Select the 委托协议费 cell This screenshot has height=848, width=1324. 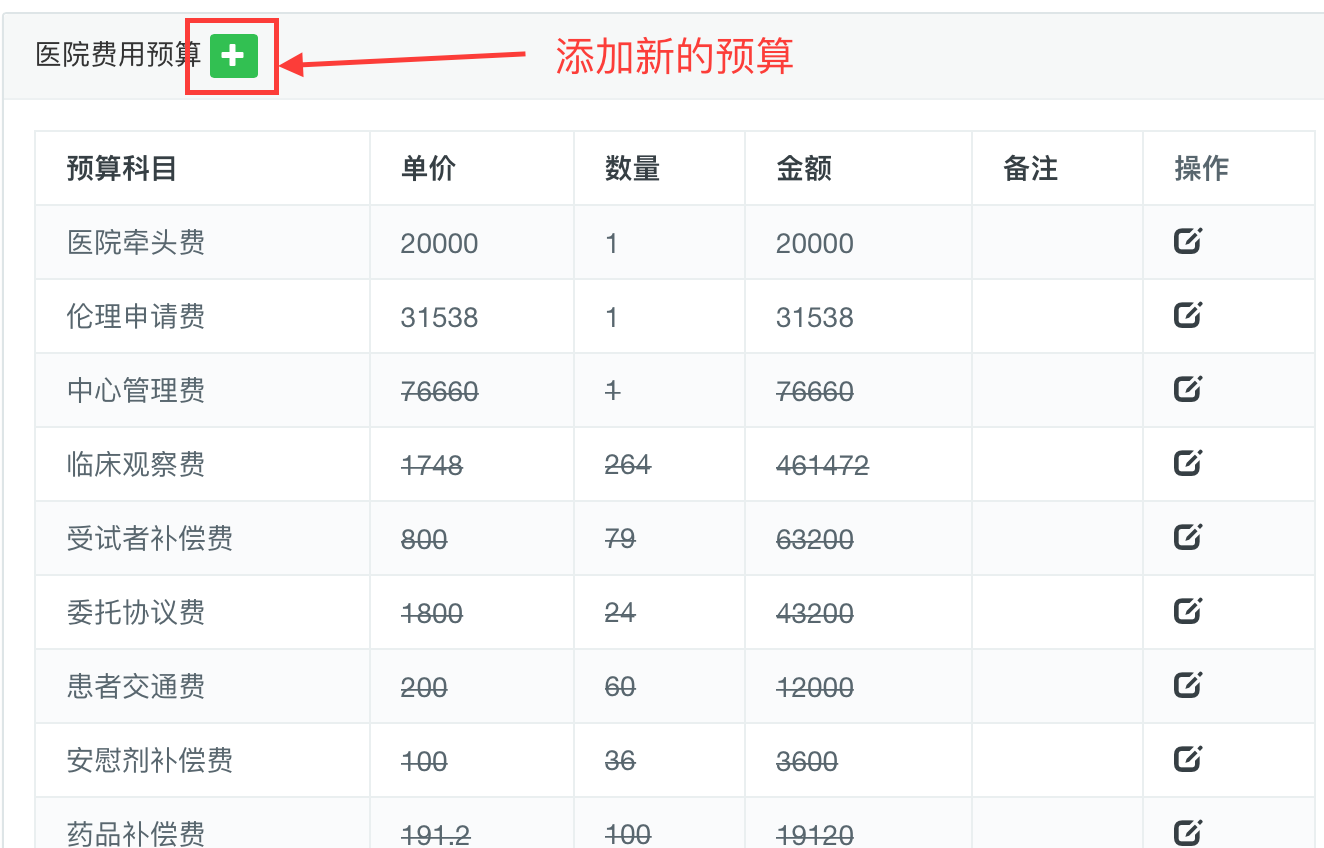(203, 613)
